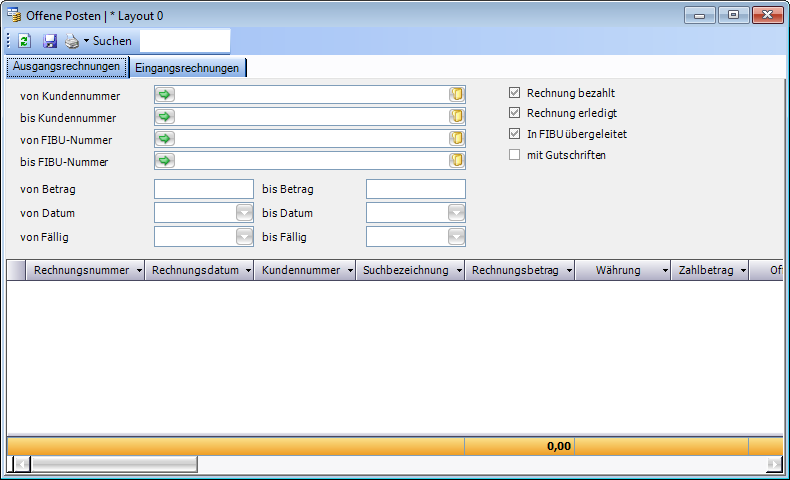This screenshot has height=480, width=790.
Task: Click into the Suchen search field
Action: (184, 41)
